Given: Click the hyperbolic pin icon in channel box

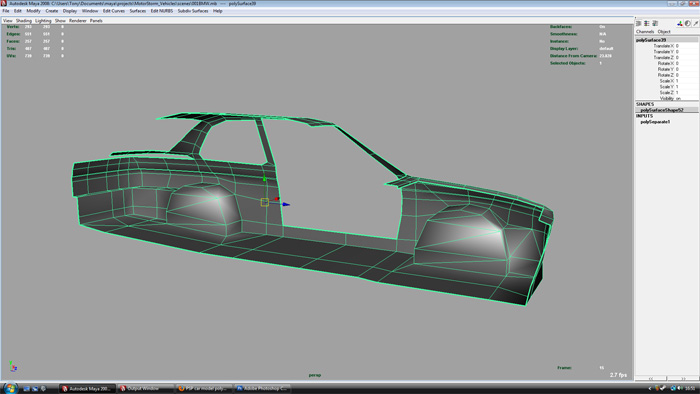Looking at the screenshot, I should 696,23.
